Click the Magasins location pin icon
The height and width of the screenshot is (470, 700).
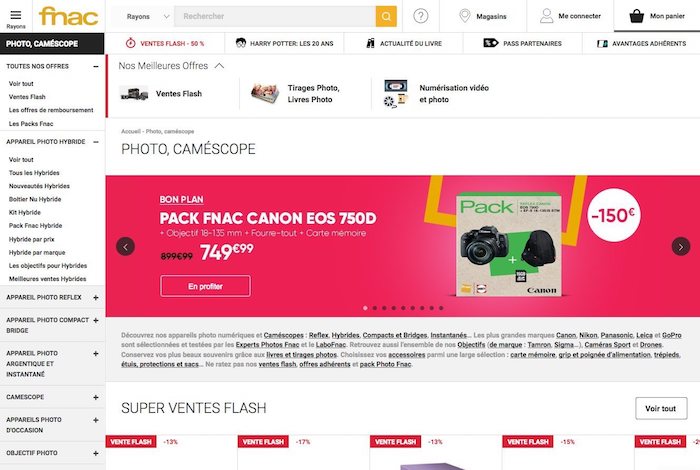point(465,16)
